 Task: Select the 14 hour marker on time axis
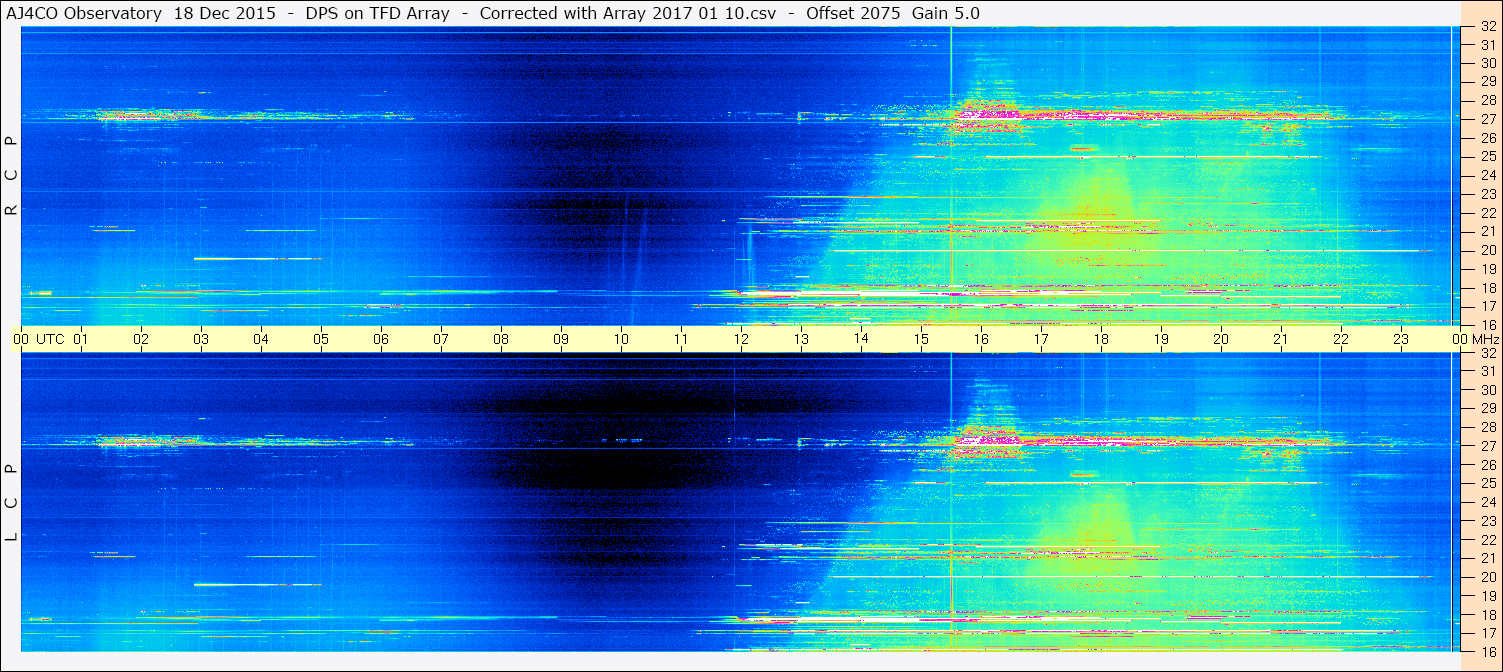pyautogui.click(x=861, y=339)
